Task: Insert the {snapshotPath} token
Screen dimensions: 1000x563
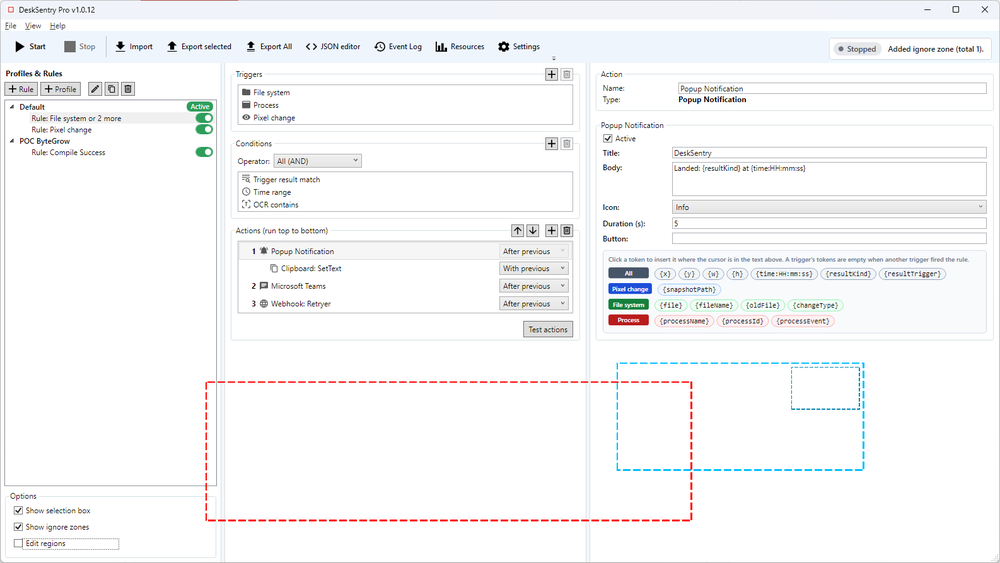Action: pos(688,289)
